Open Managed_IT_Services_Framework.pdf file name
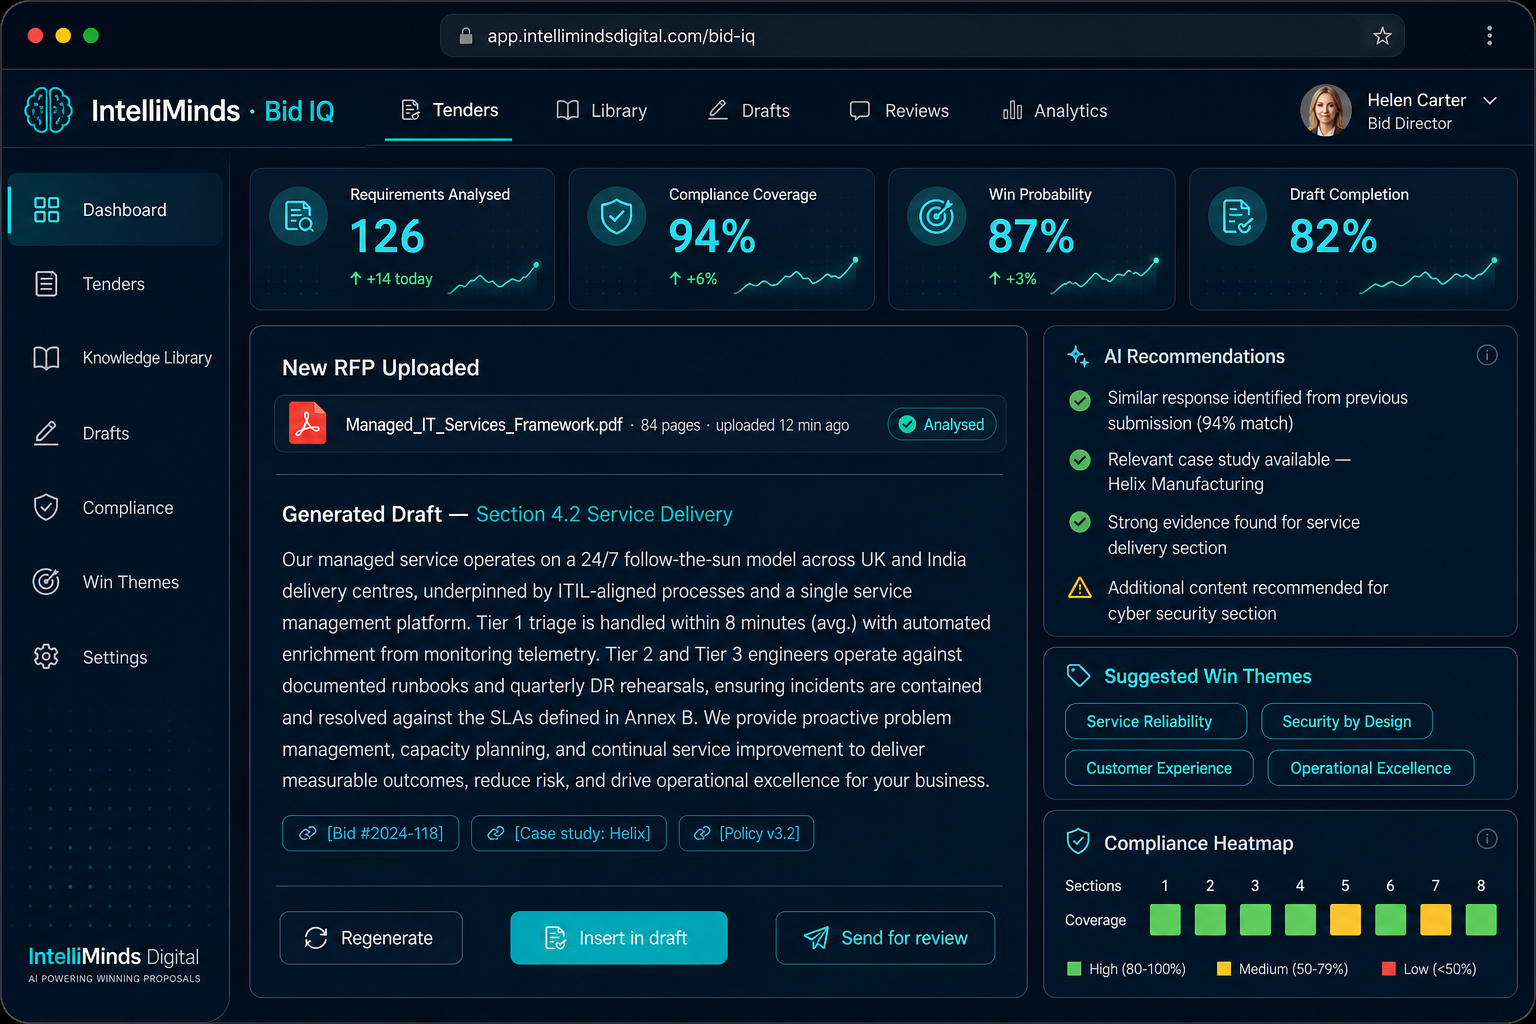Image resolution: width=1536 pixels, height=1024 pixels. click(484, 425)
